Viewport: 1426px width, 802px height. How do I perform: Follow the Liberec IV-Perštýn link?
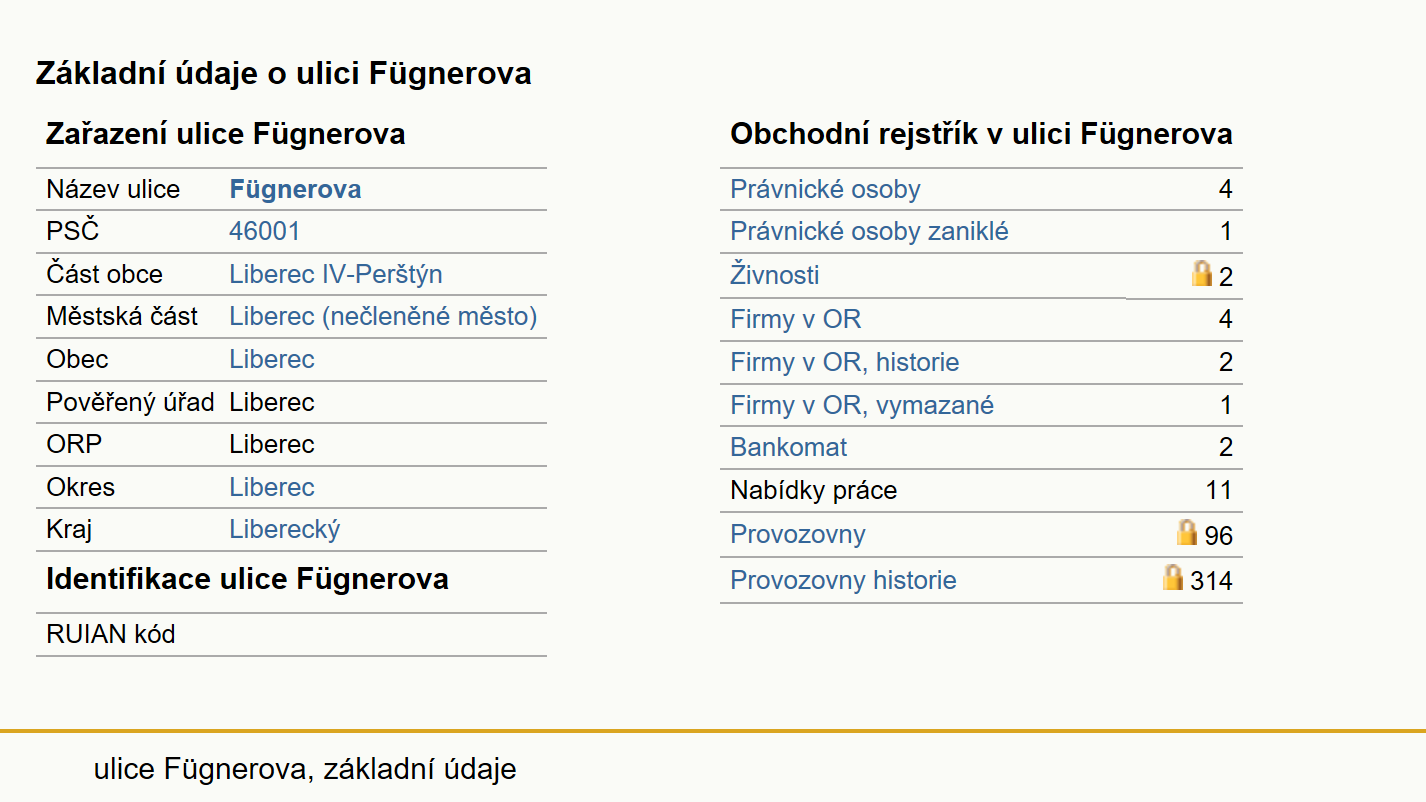(x=336, y=275)
